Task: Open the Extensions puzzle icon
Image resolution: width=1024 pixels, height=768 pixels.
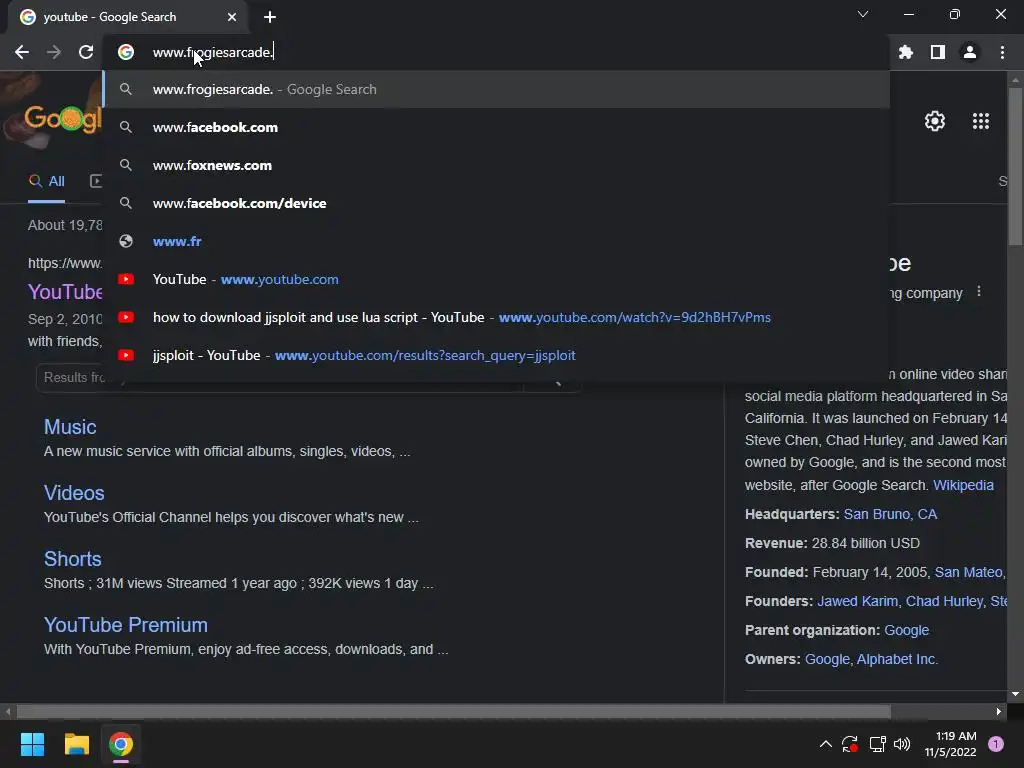Action: tap(906, 52)
